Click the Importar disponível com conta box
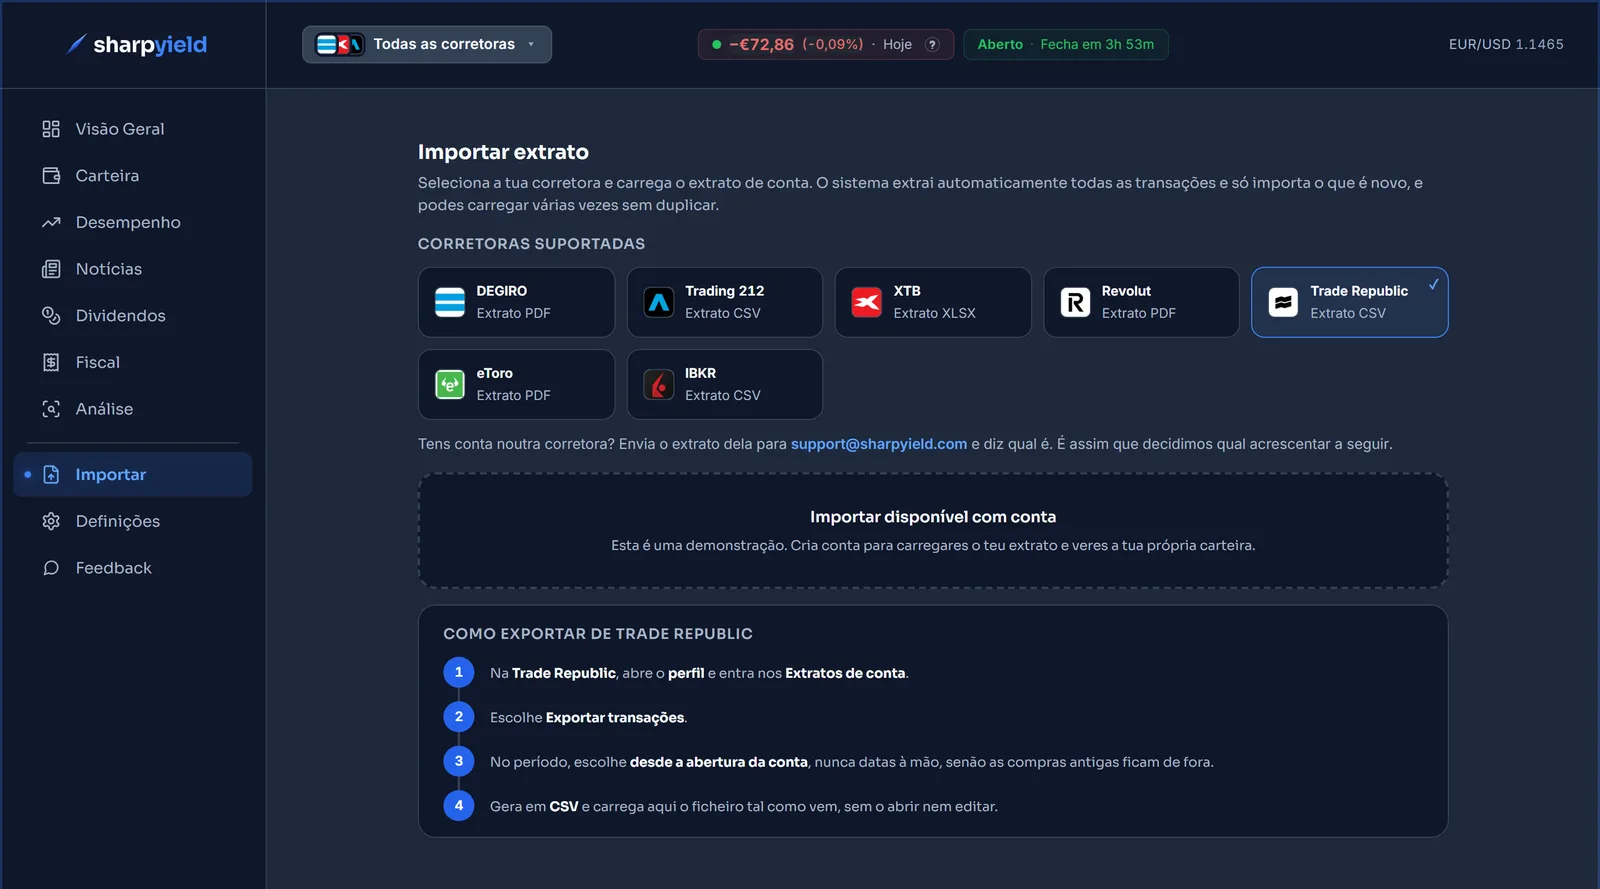The image size is (1600, 889). [x=933, y=530]
